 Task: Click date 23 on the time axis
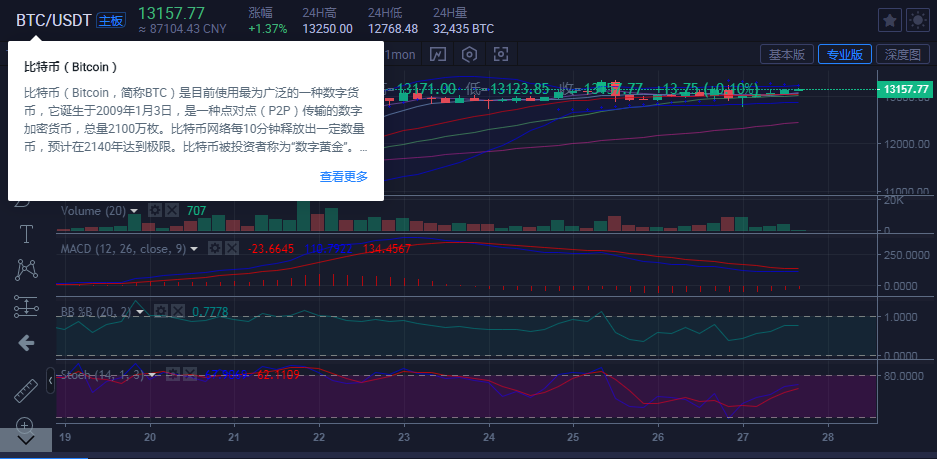pos(405,436)
